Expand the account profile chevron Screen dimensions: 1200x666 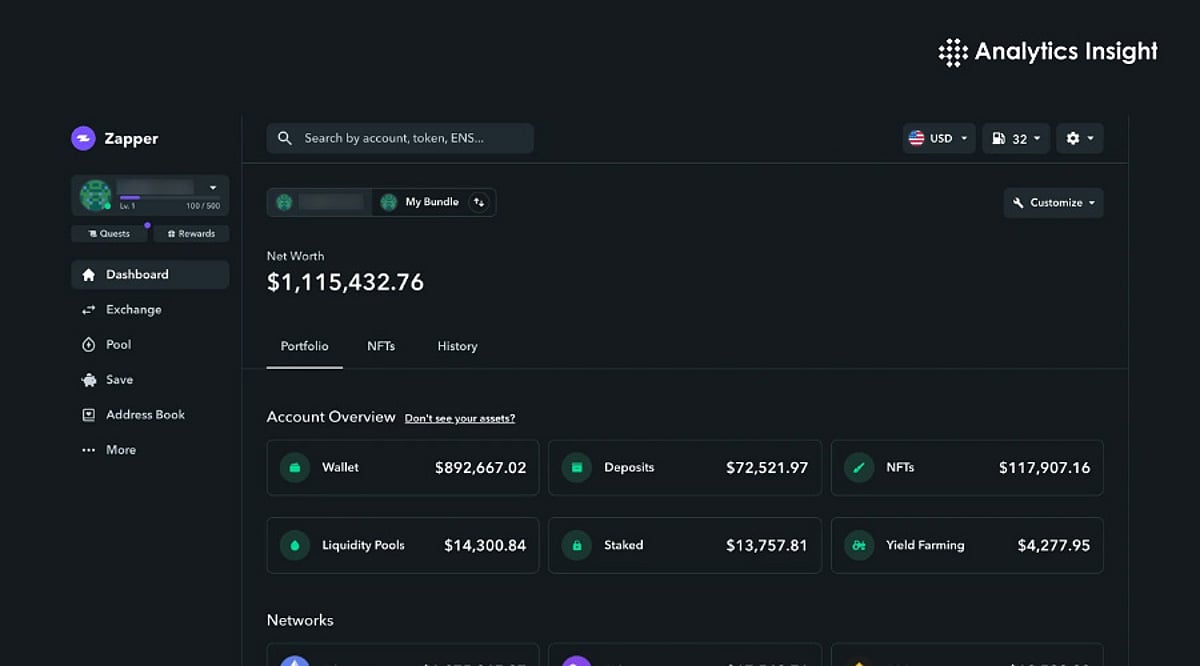click(211, 187)
